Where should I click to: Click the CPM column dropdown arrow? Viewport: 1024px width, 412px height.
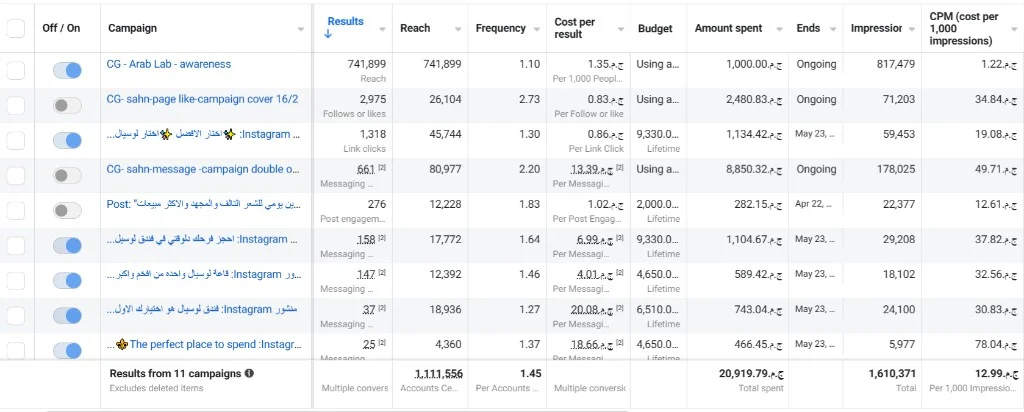point(1012,29)
